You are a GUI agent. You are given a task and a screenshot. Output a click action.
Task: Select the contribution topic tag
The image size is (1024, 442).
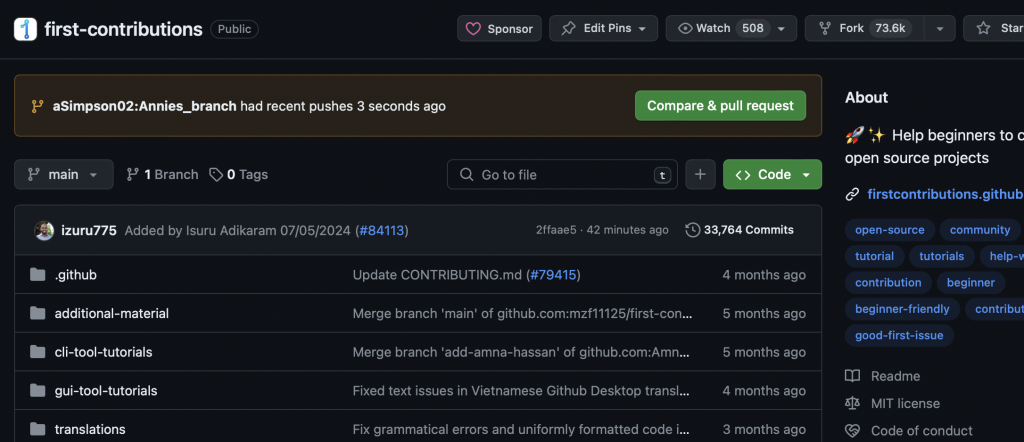pyautogui.click(x=888, y=283)
